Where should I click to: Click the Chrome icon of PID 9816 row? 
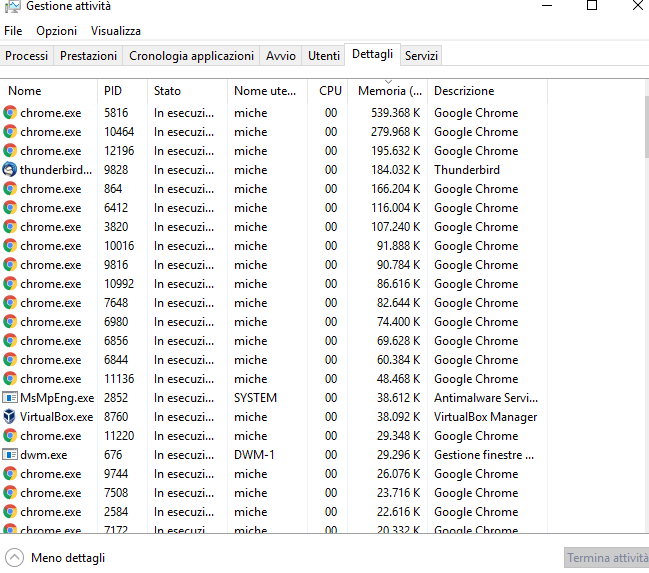click(x=10, y=265)
